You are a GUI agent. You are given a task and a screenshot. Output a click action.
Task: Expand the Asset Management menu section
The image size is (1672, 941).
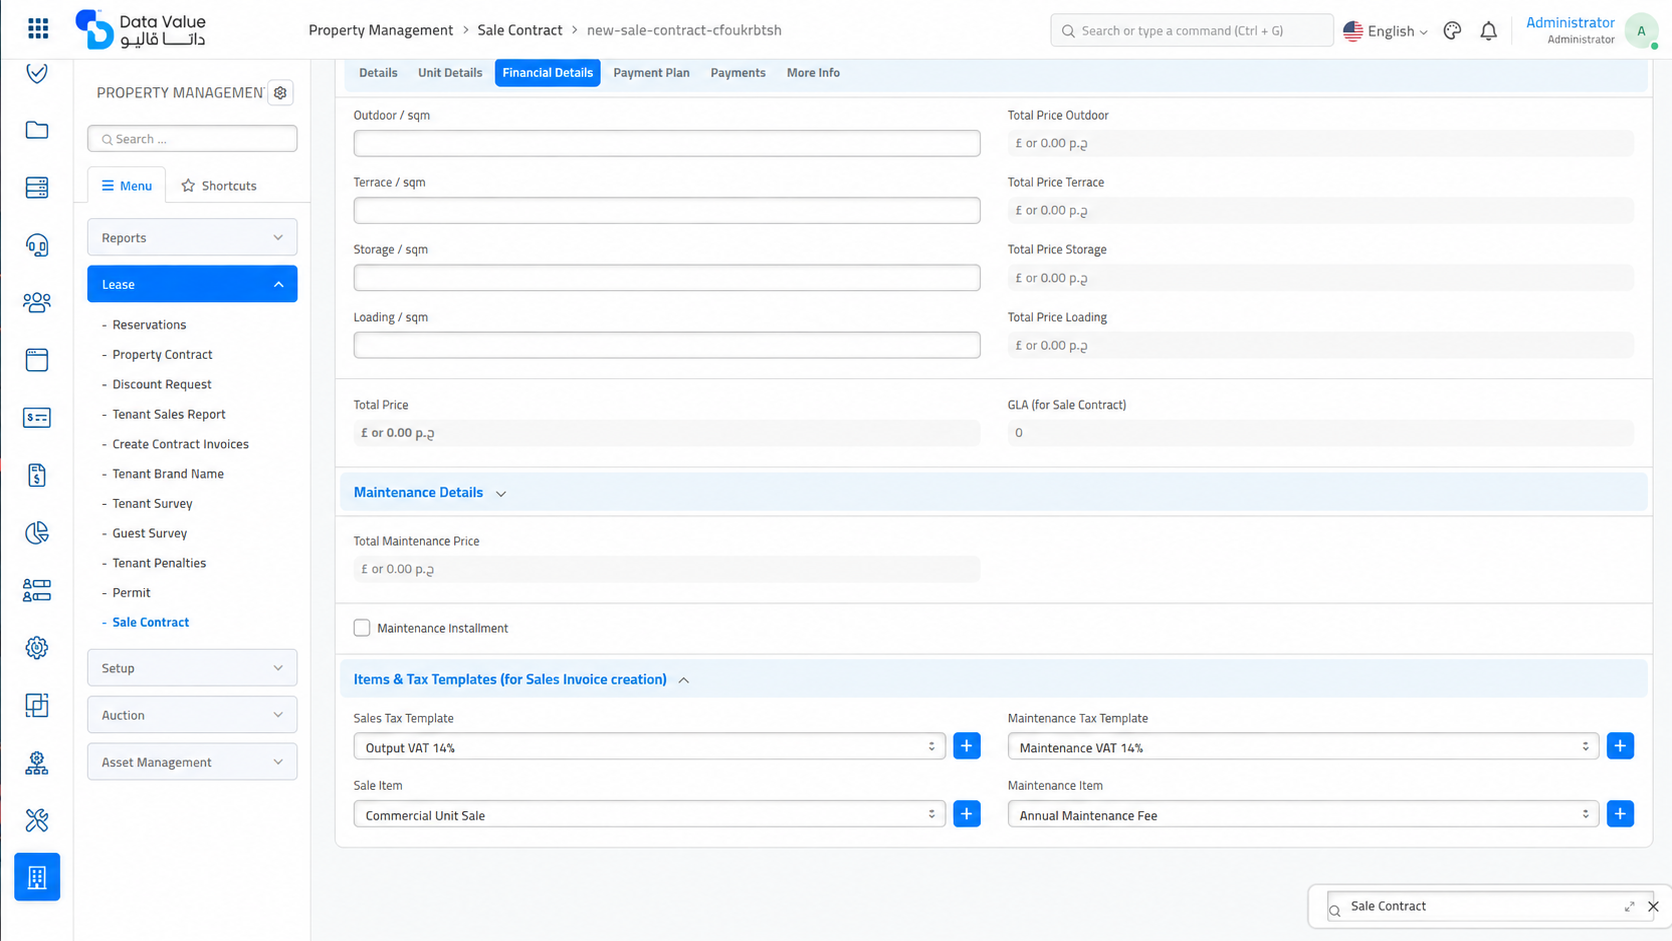click(x=192, y=762)
